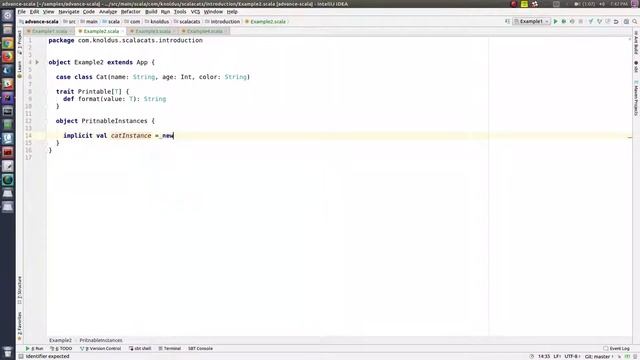
Task: Open the Run tool window tab
Action: [34, 349]
